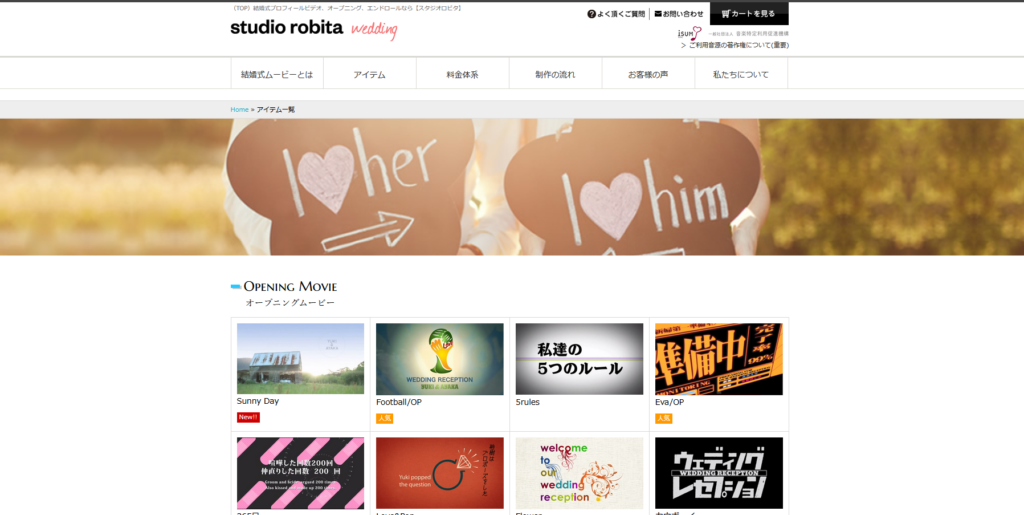Go to 制作の流れ navigation tab
Screen dimensions: 1024x515
click(x=555, y=74)
